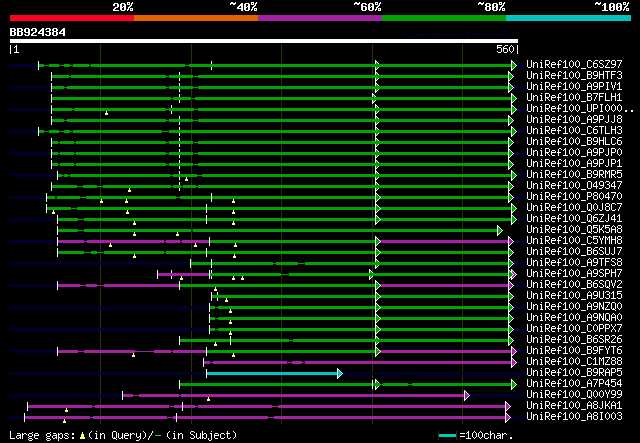
Task: Click the UniRef100_A9NQA0 hit label
Action: point(574,318)
